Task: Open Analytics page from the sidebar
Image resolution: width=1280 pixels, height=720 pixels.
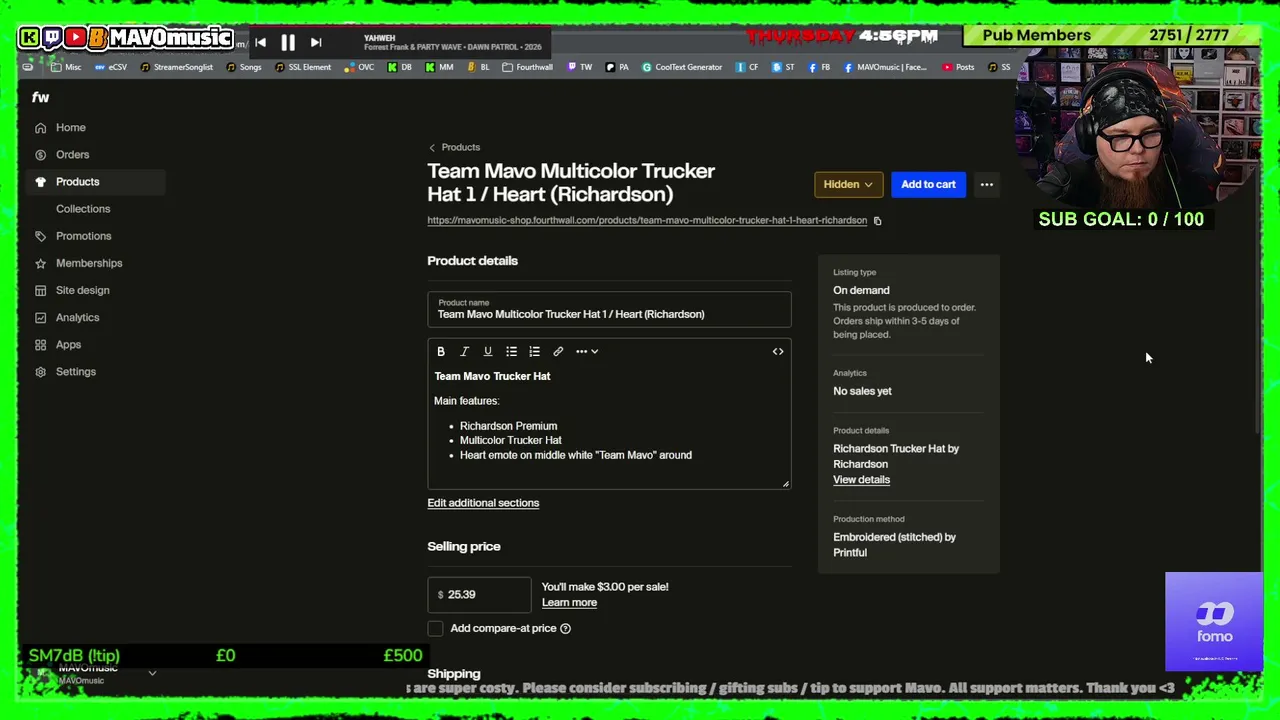Action: (78, 317)
